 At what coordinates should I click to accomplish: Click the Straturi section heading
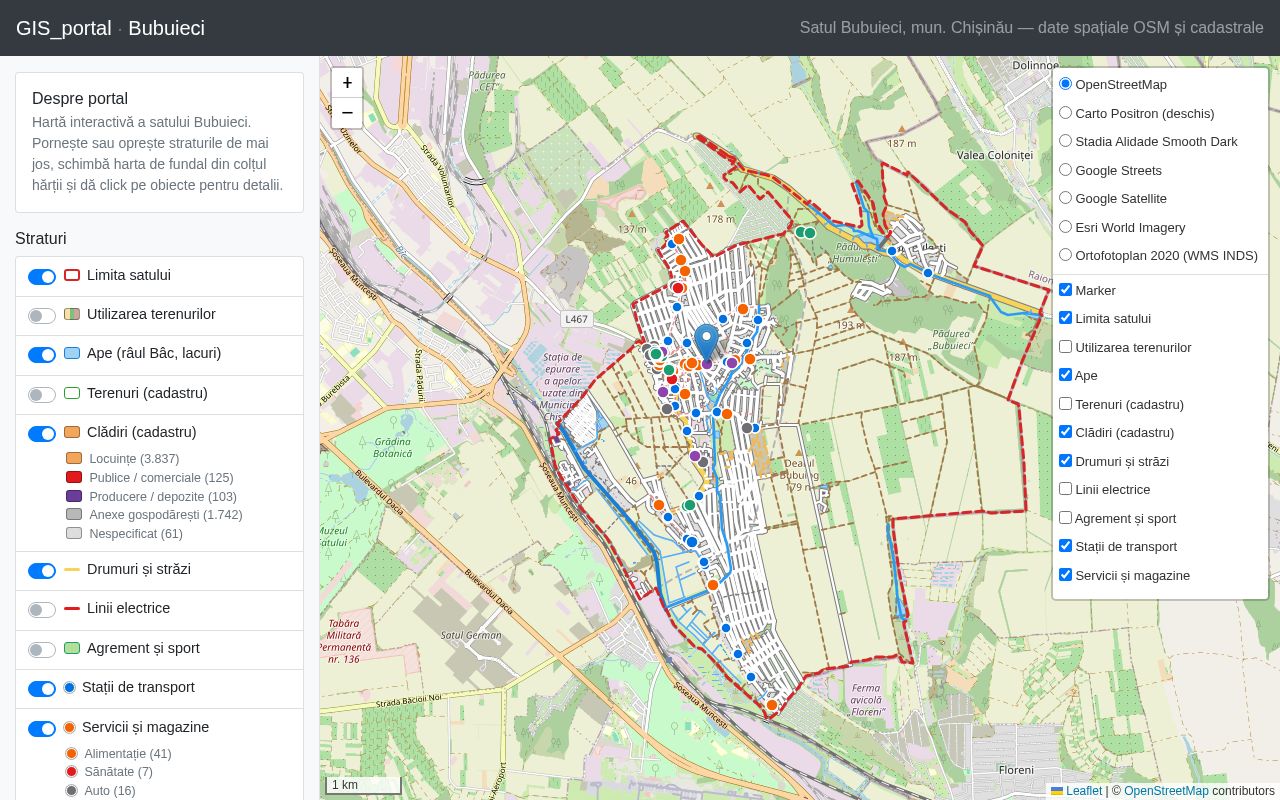point(41,238)
